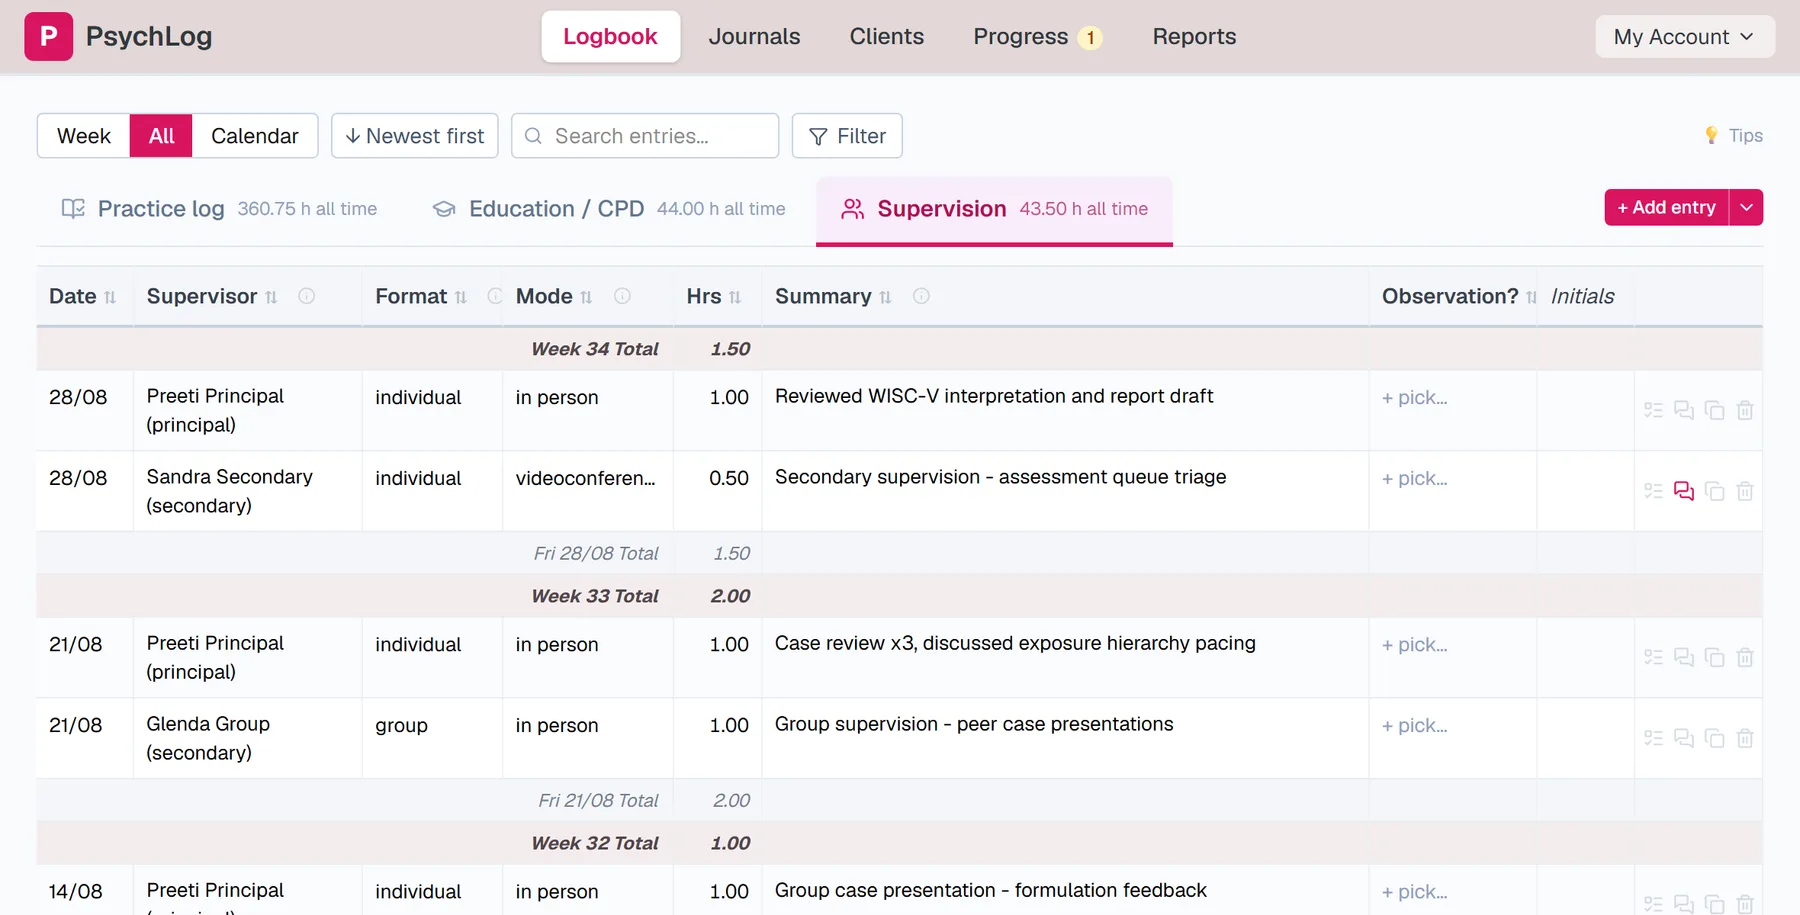Screen dimensions: 1800x915
Task: Click summary 'Case review x3, discussed exposure hierarchy pacing'
Action: tap(1015, 643)
